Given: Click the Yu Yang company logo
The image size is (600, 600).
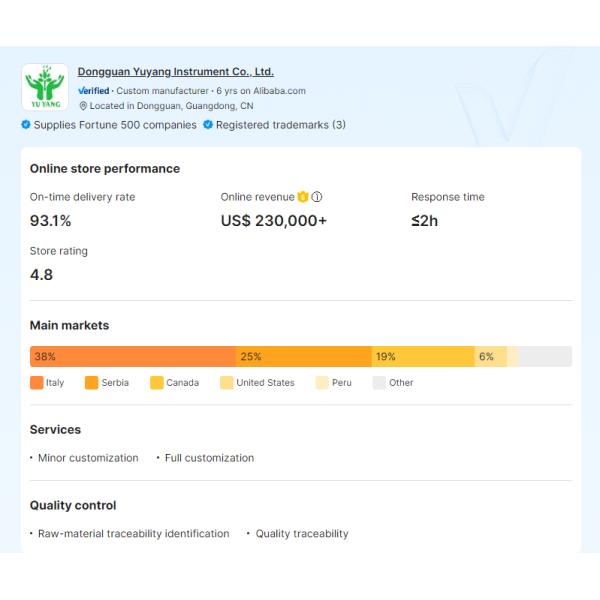Looking at the screenshot, I should point(45,88).
